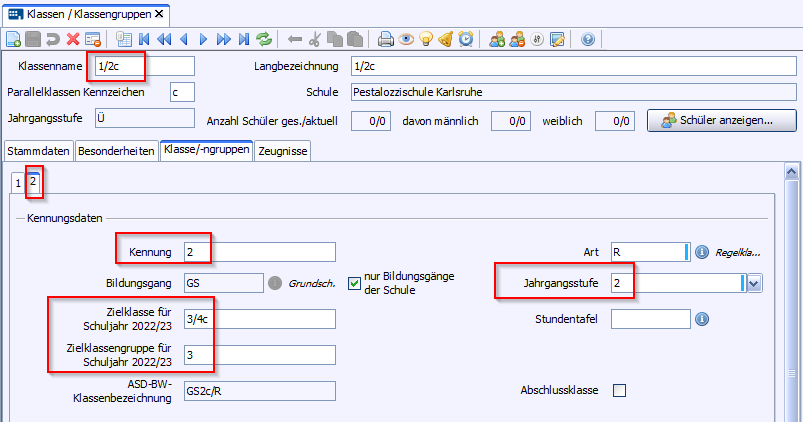Close the Klassen / Klassengruppen tab

(160, 14)
